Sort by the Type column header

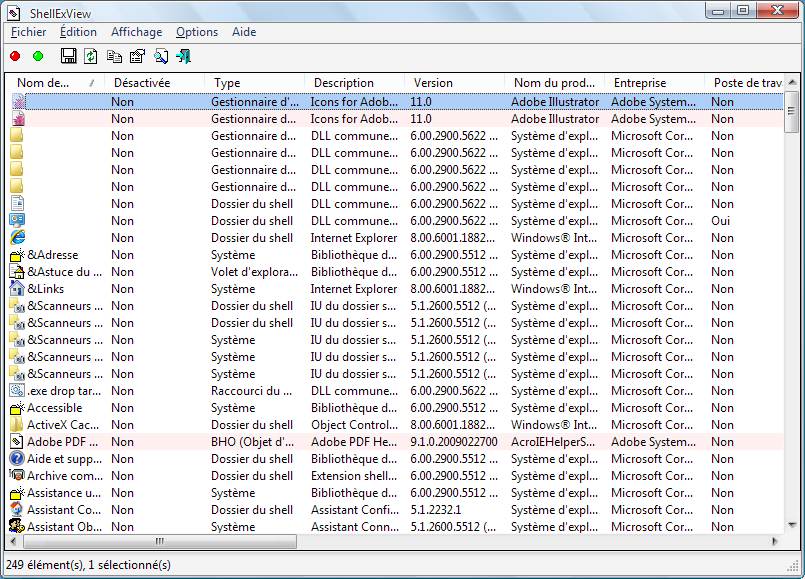tap(254, 83)
